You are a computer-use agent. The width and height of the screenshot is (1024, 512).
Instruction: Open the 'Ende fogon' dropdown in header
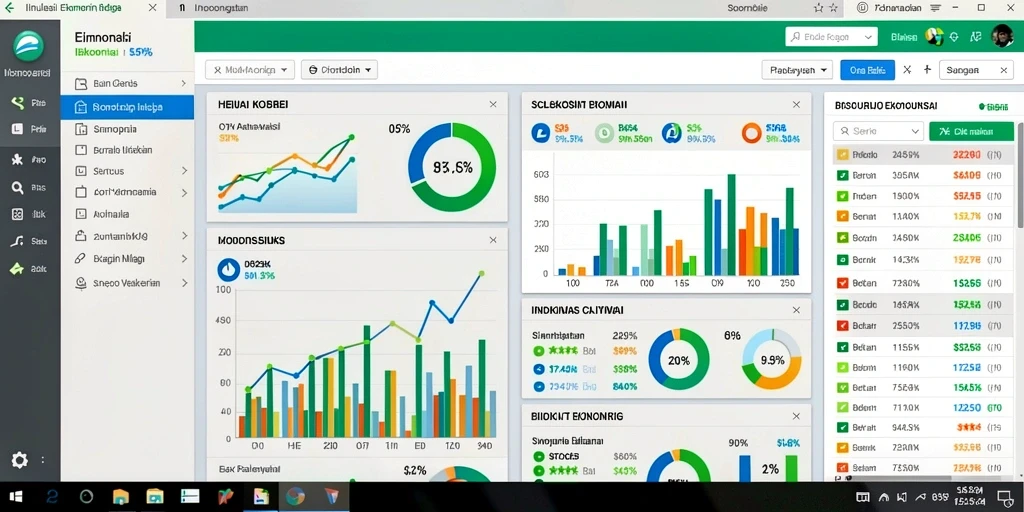coord(831,37)
